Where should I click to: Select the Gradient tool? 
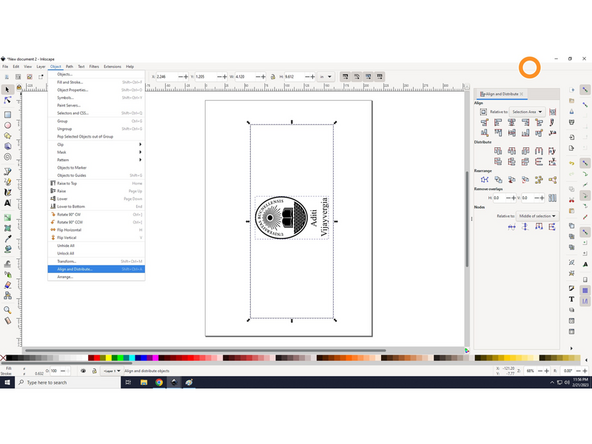pyautogui.click(x=7, y=217)
